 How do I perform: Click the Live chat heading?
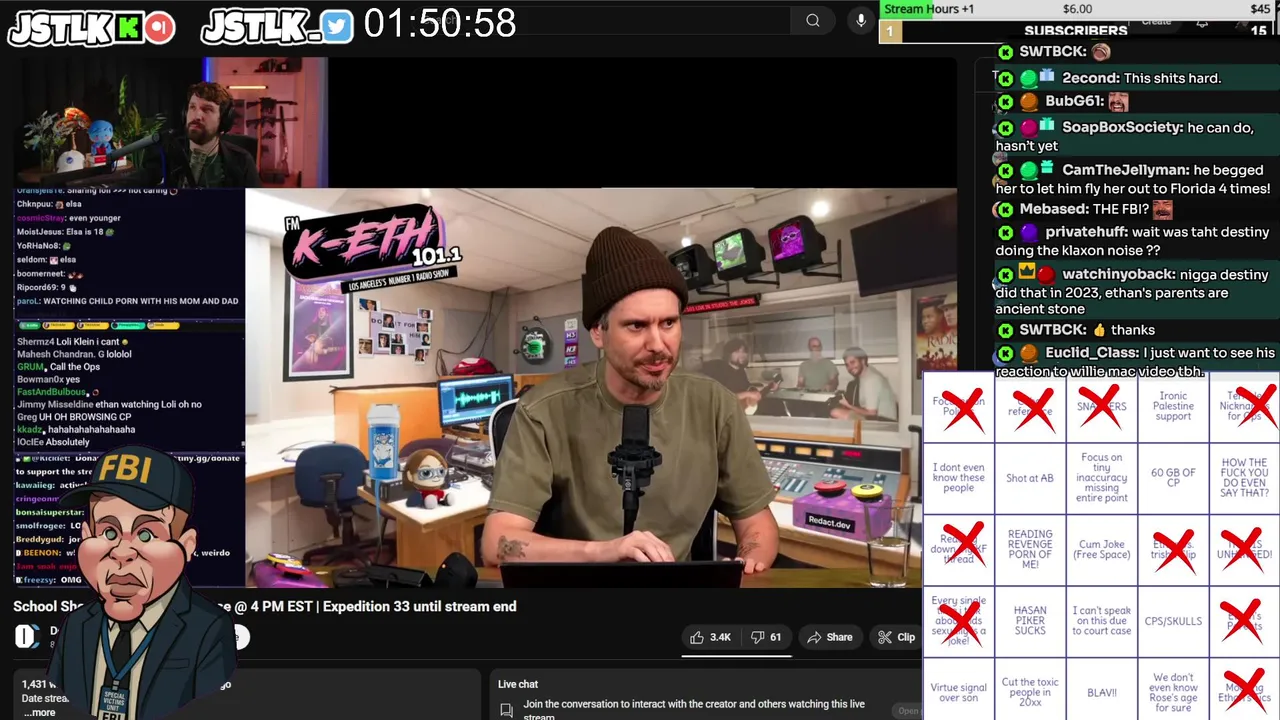(x=518, y=684)
